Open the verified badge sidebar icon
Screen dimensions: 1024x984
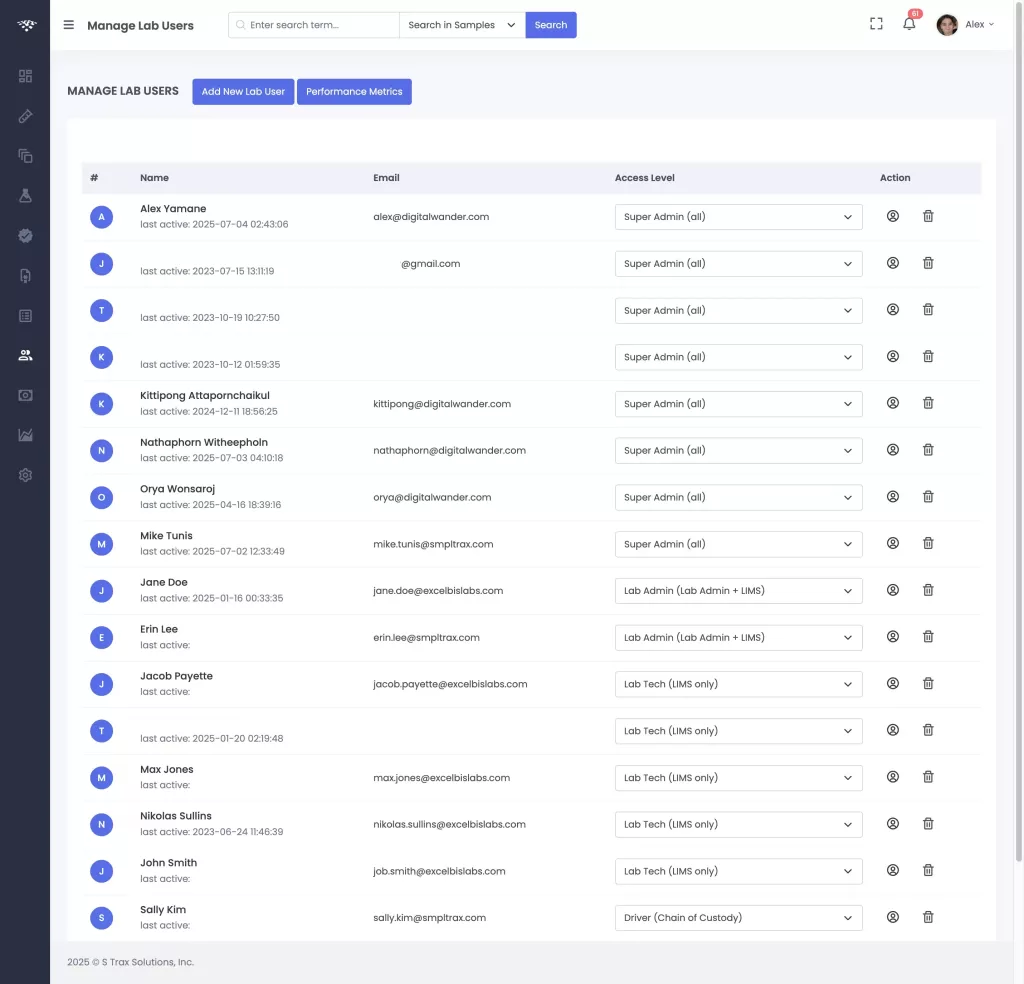click(25, 236)
